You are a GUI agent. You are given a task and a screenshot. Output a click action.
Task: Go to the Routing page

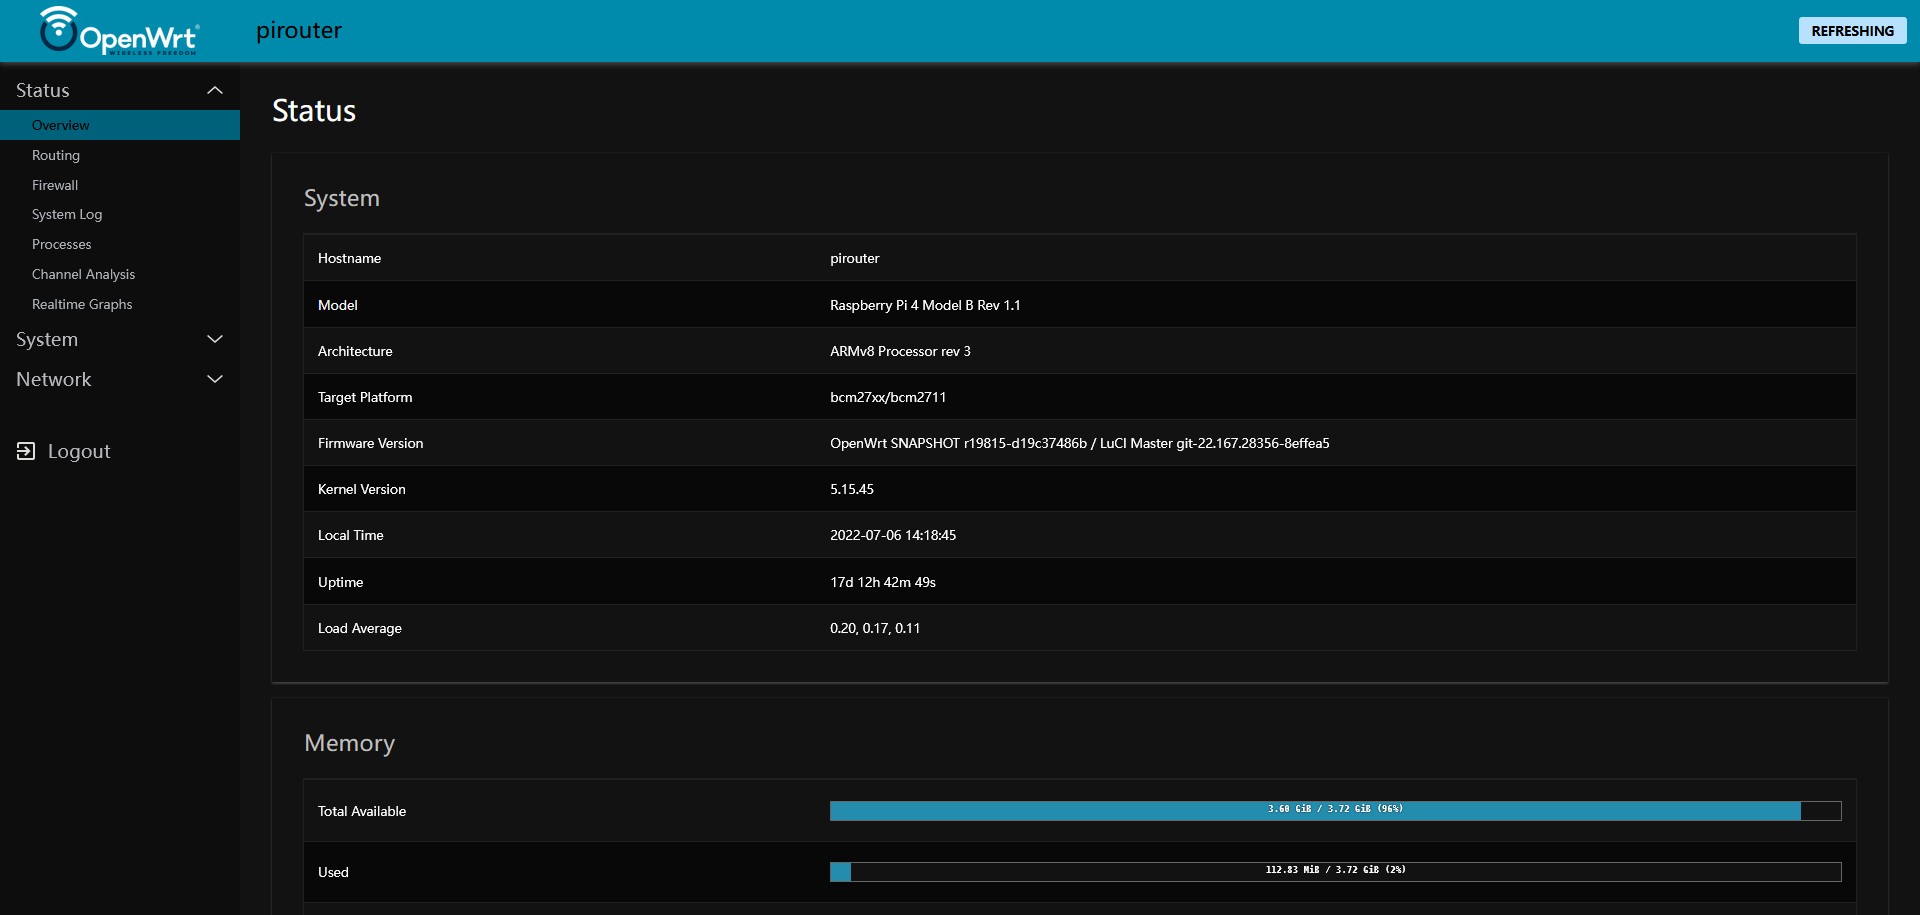(x=56, y=155)
